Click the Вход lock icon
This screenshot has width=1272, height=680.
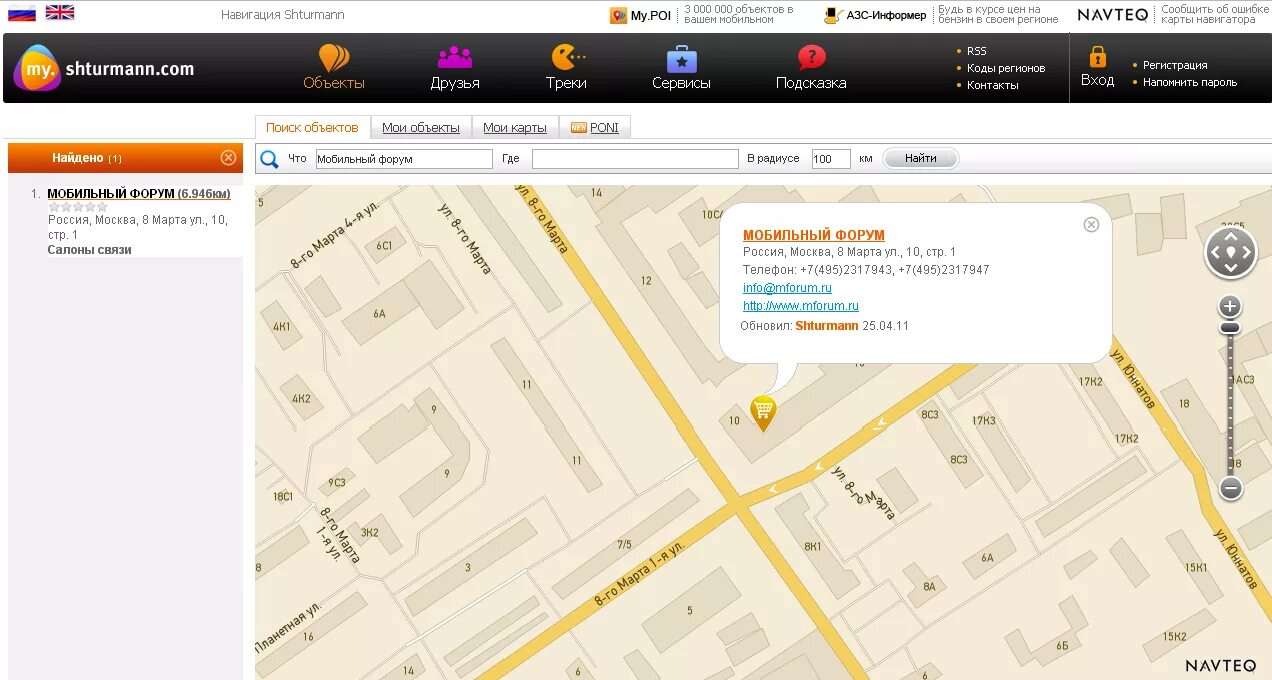click(1097, 56)
